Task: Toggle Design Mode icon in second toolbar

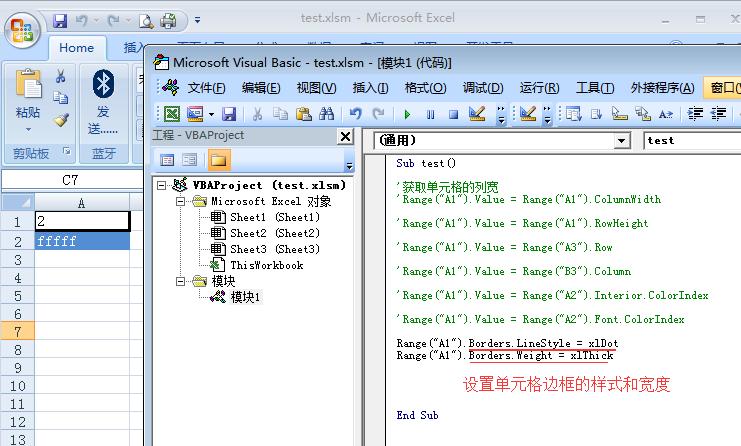Action: point(528,114)
